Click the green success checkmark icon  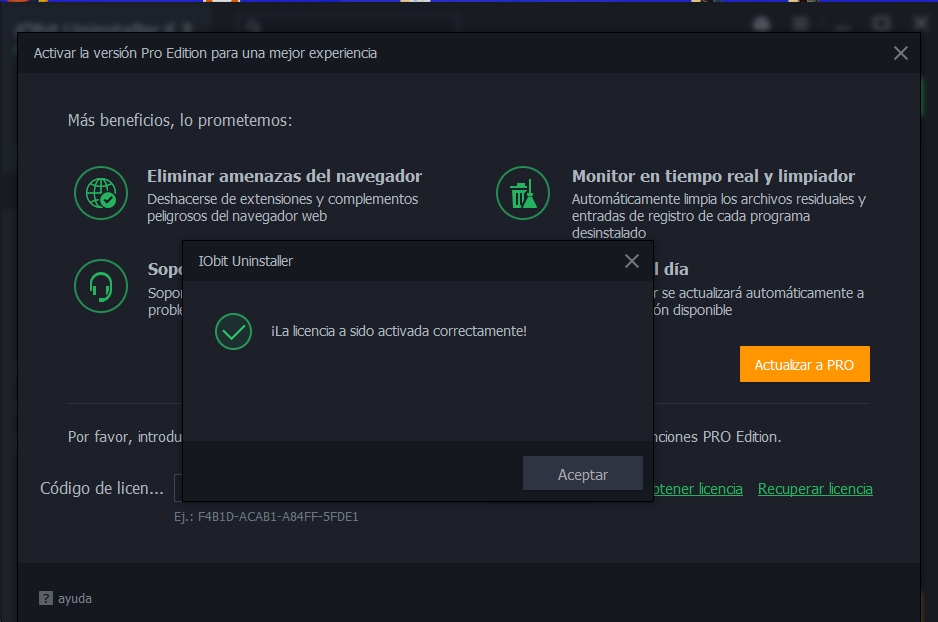(233, 331)
